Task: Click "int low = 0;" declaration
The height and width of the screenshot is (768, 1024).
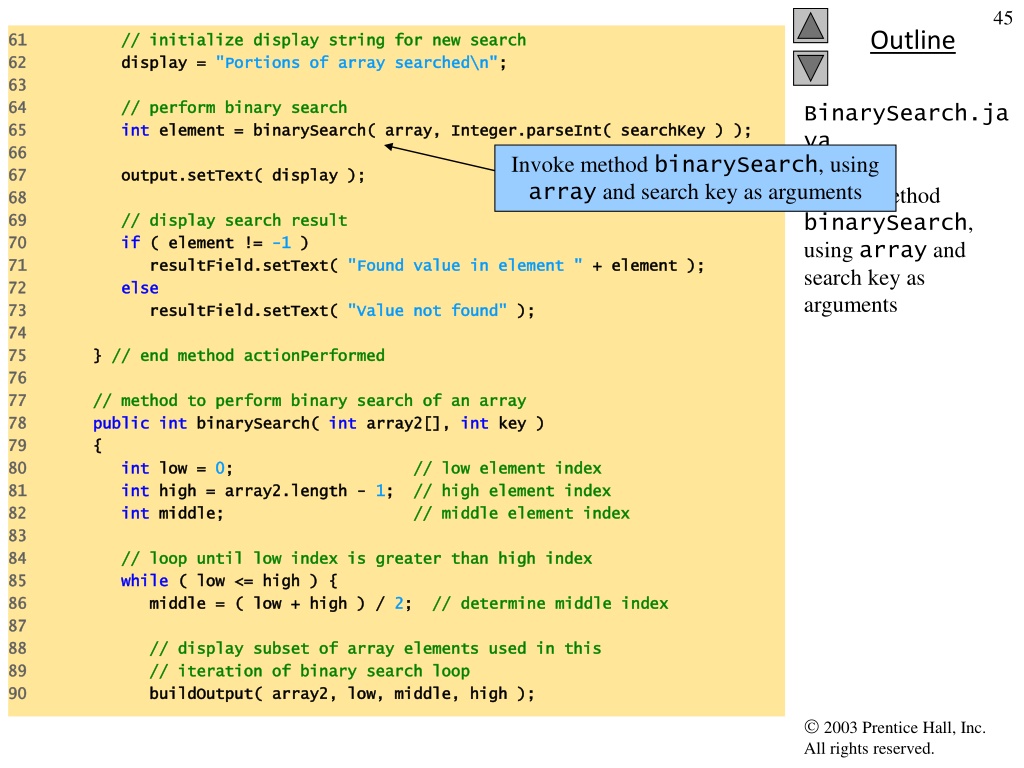Action: [176, 469]
